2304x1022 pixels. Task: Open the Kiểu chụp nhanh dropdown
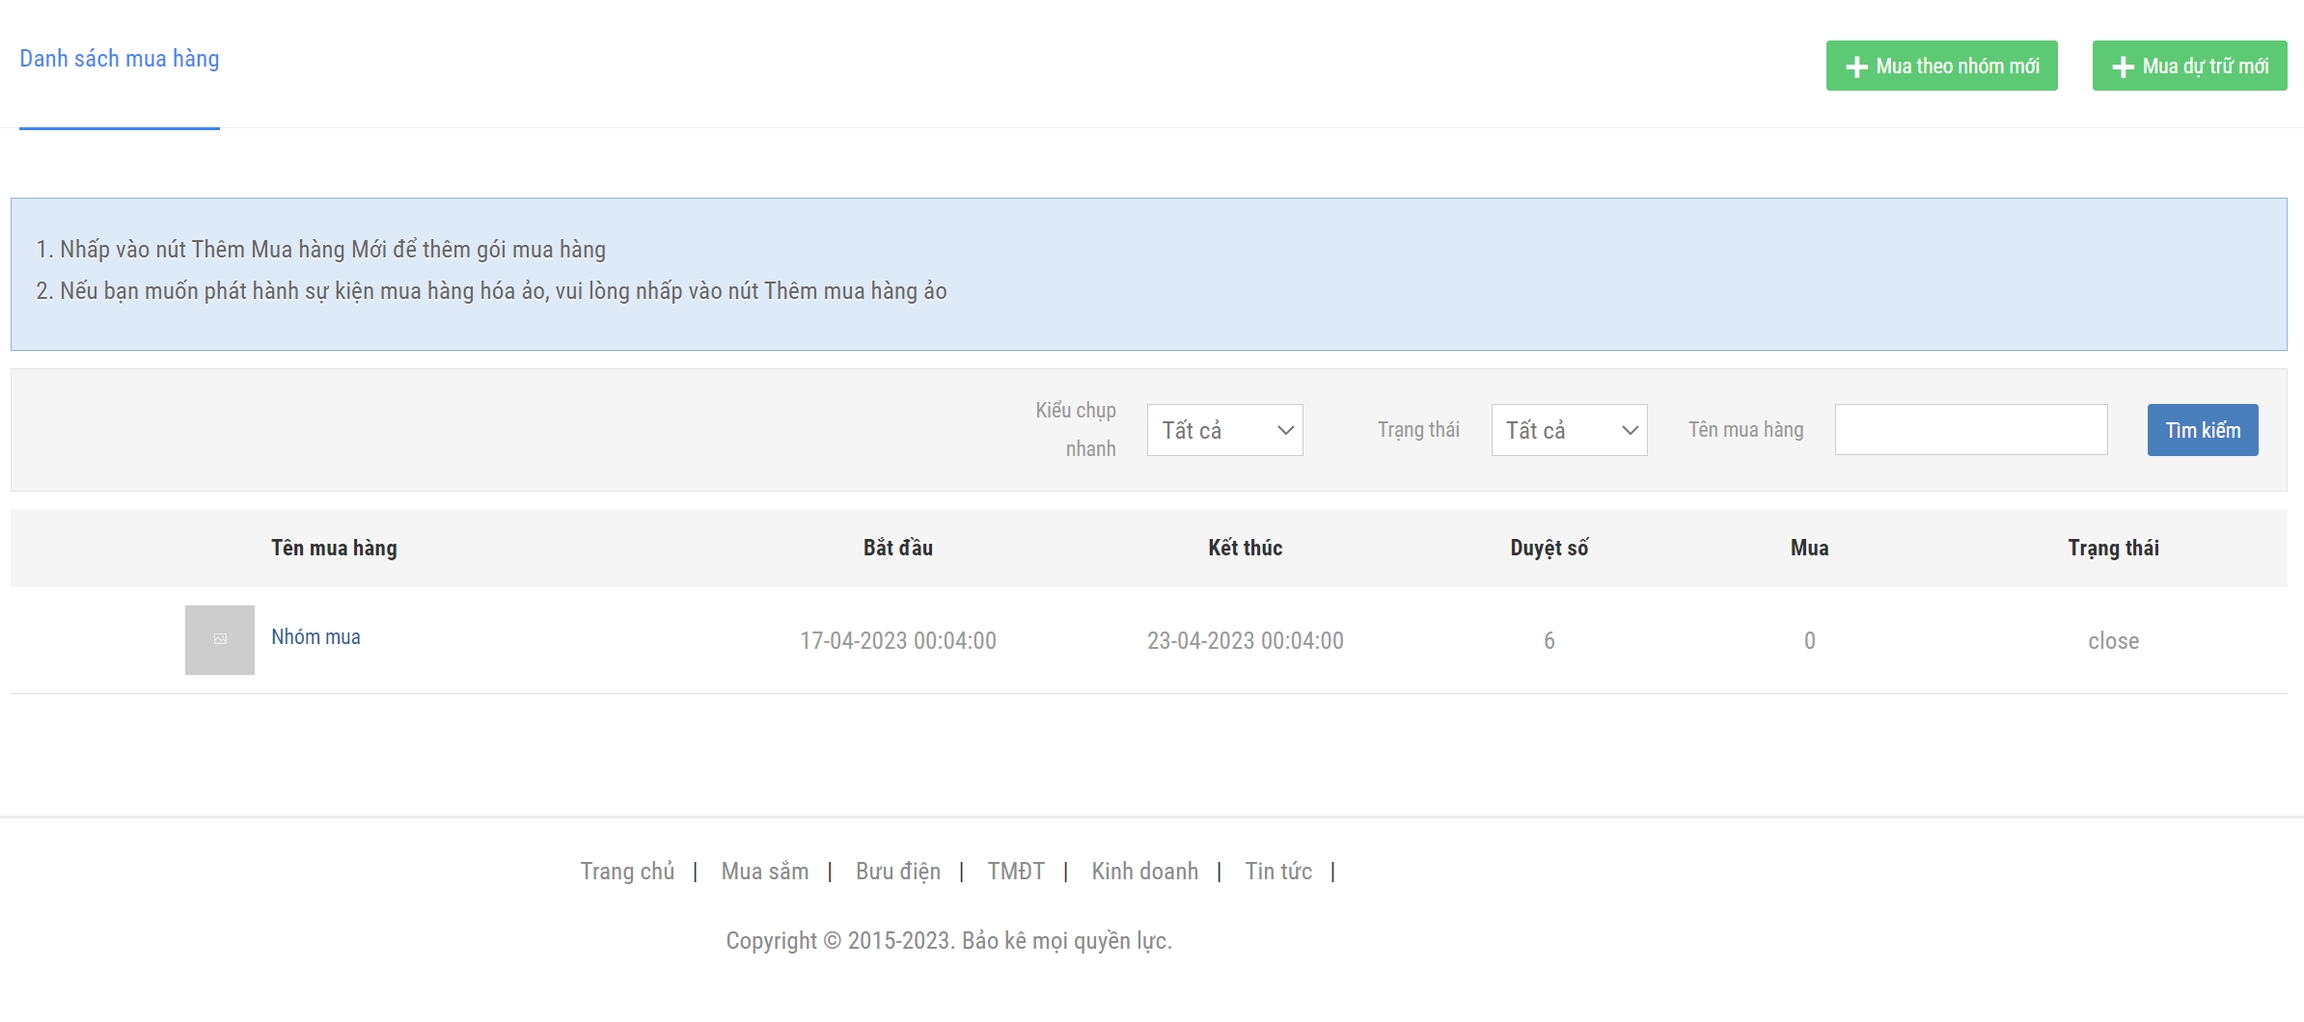(x=1224, y=430)
